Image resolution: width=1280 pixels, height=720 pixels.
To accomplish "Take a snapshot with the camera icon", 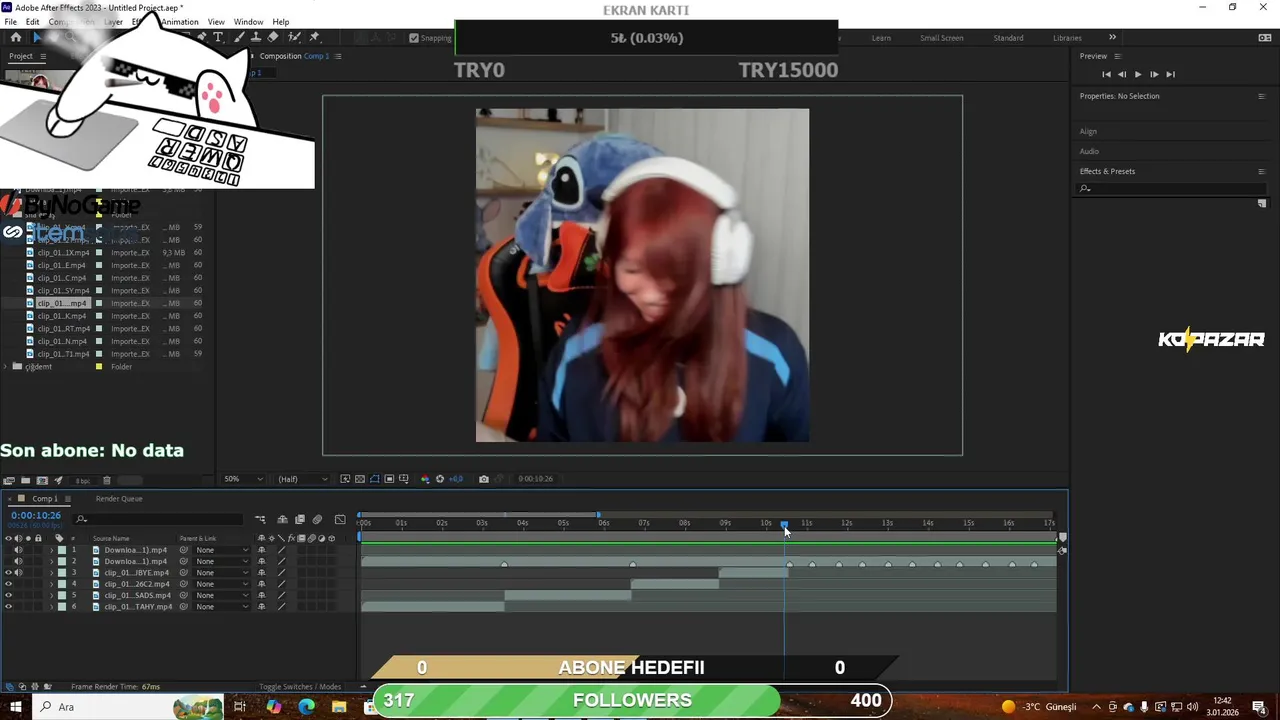I will (484, 479).
